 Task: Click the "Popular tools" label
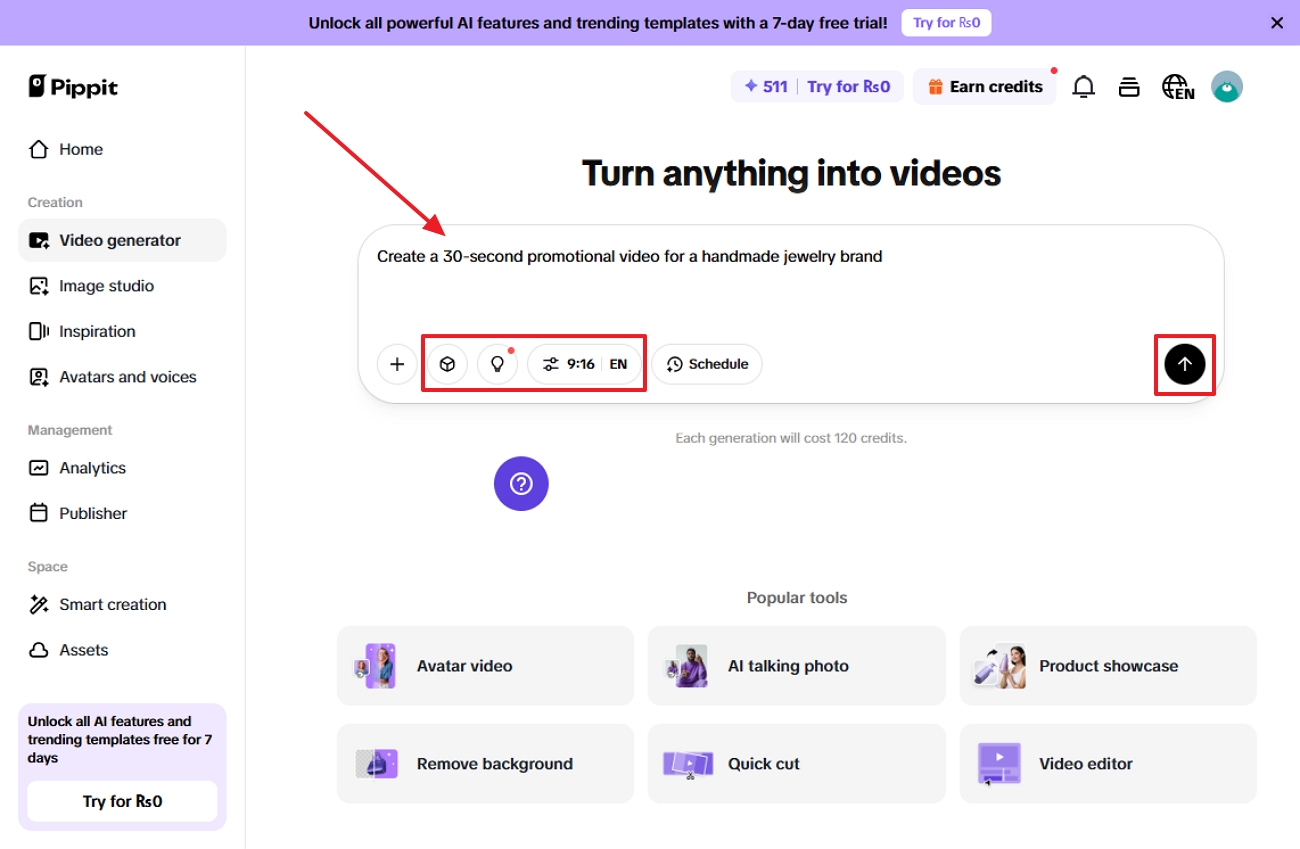coord(797,598)
